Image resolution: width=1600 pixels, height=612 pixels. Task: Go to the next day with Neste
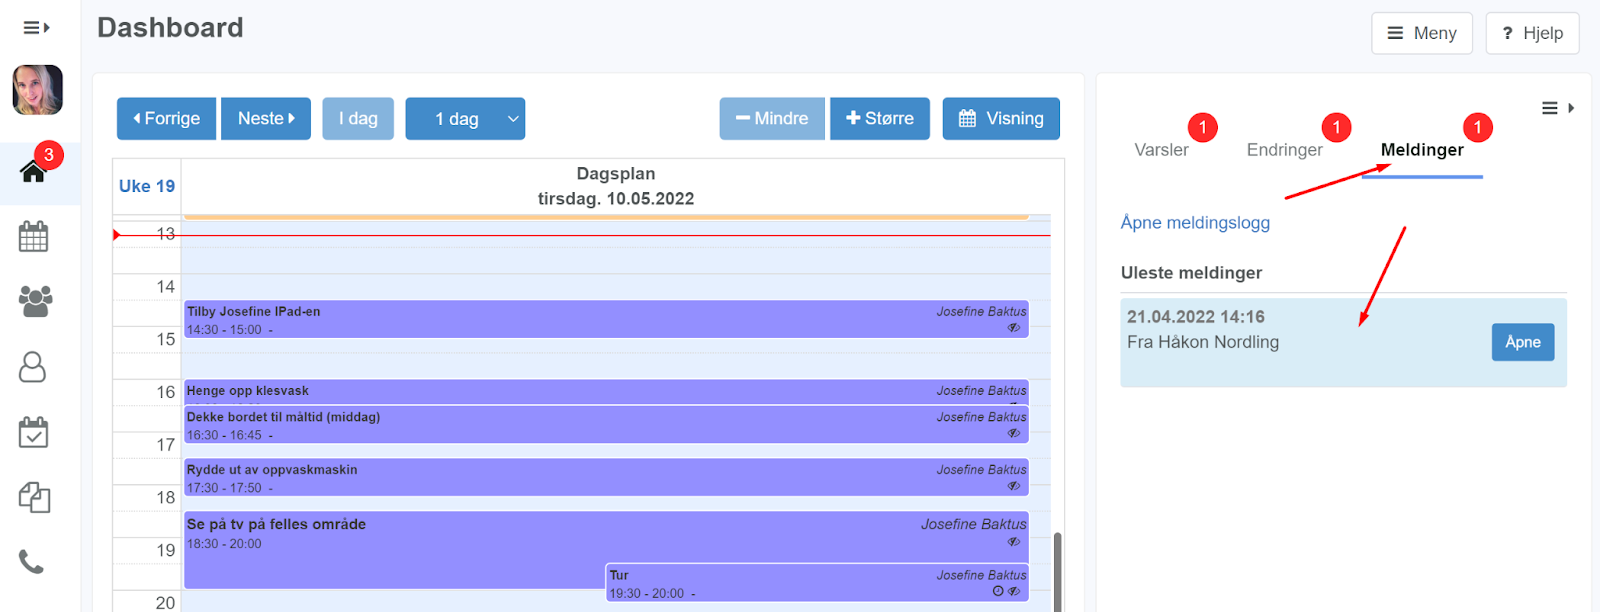(266, 118)
